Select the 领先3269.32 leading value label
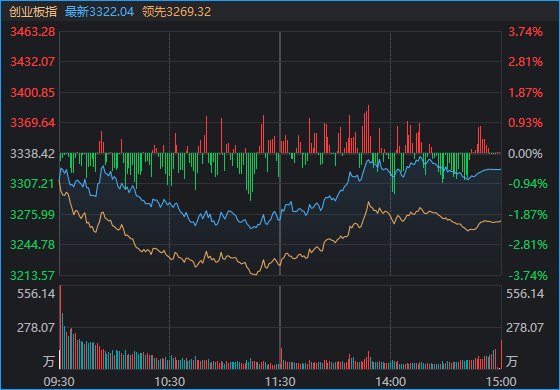The width and height of the screenshot is (560, 390). [176, 12]
